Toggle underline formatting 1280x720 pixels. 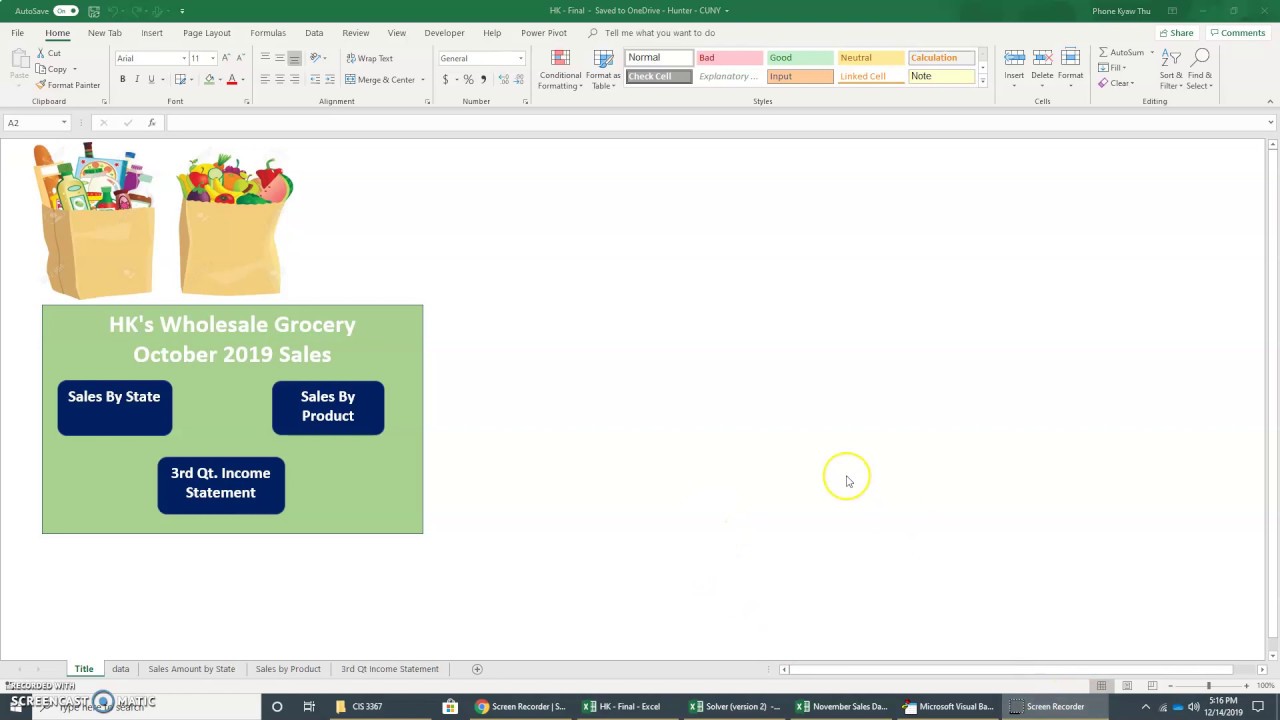[151, 79]
